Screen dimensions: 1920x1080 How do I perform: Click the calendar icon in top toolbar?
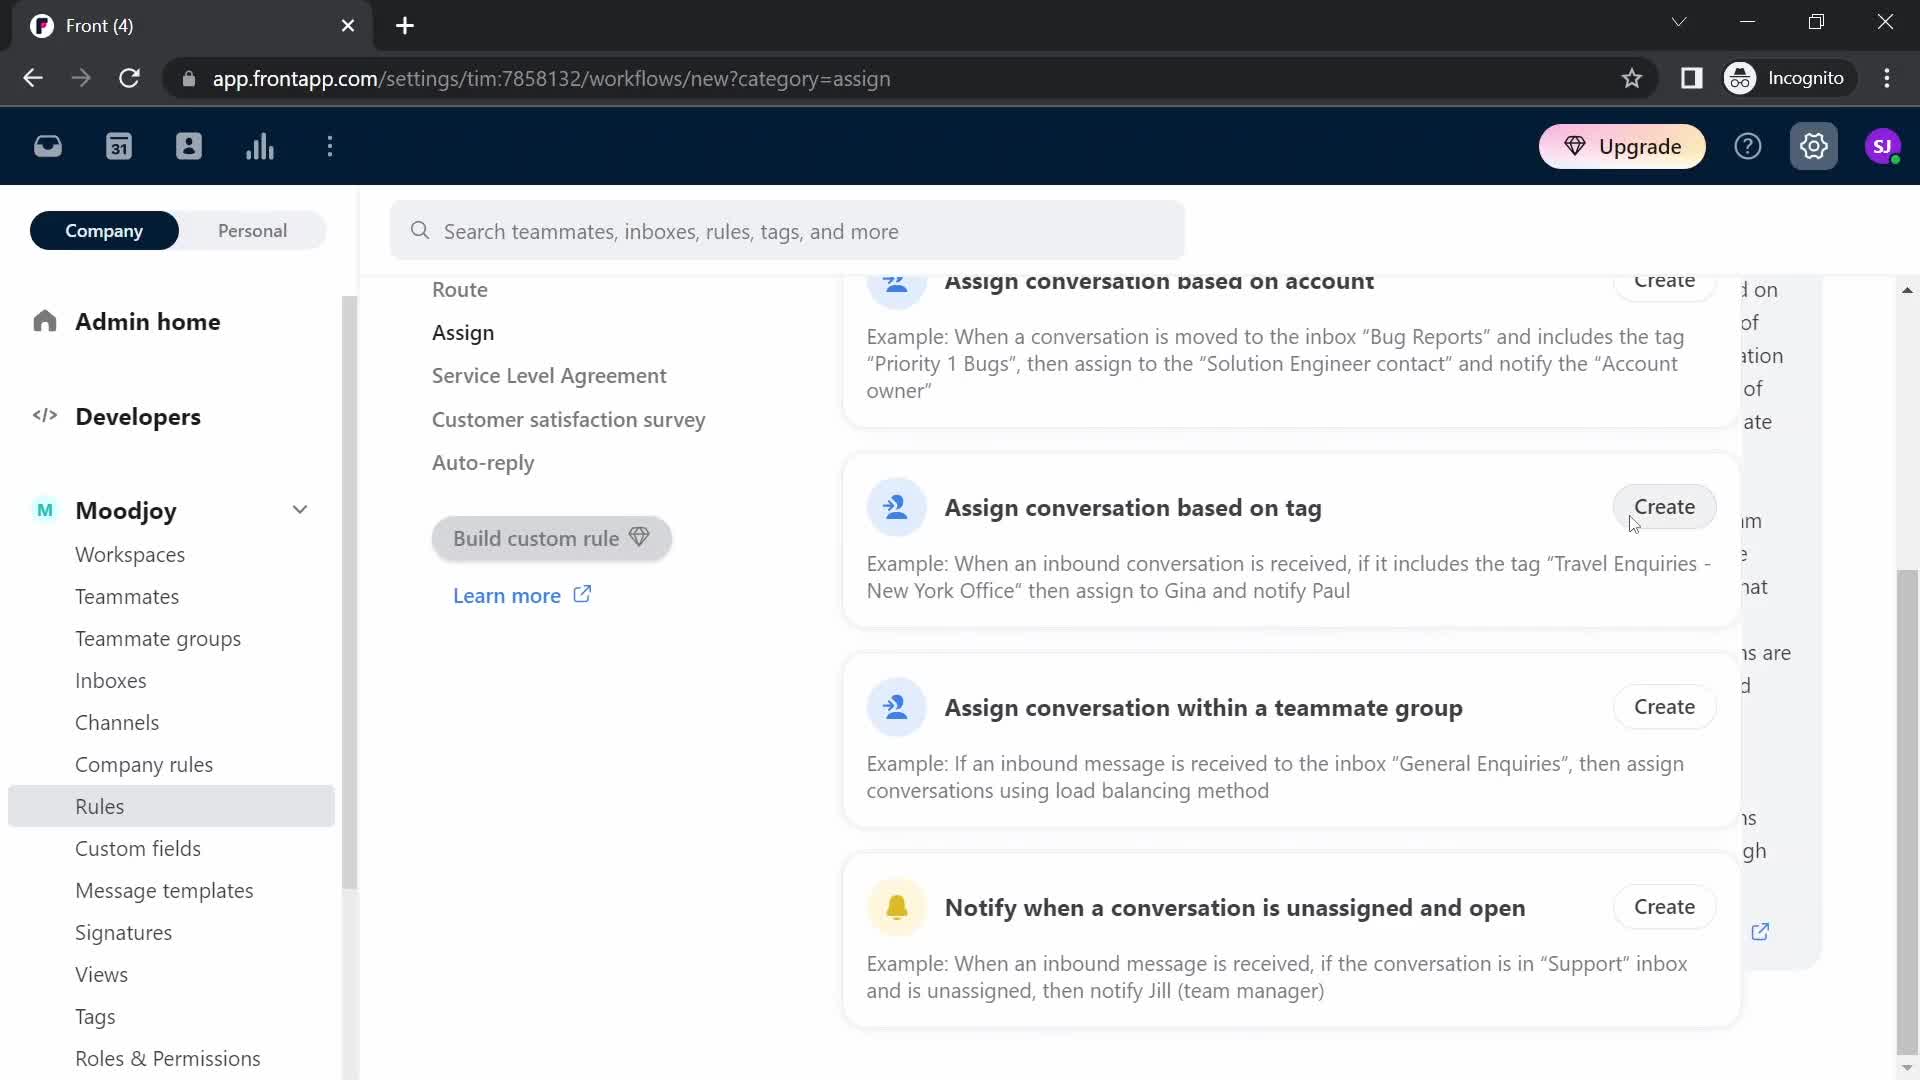(x=119, y=146)
